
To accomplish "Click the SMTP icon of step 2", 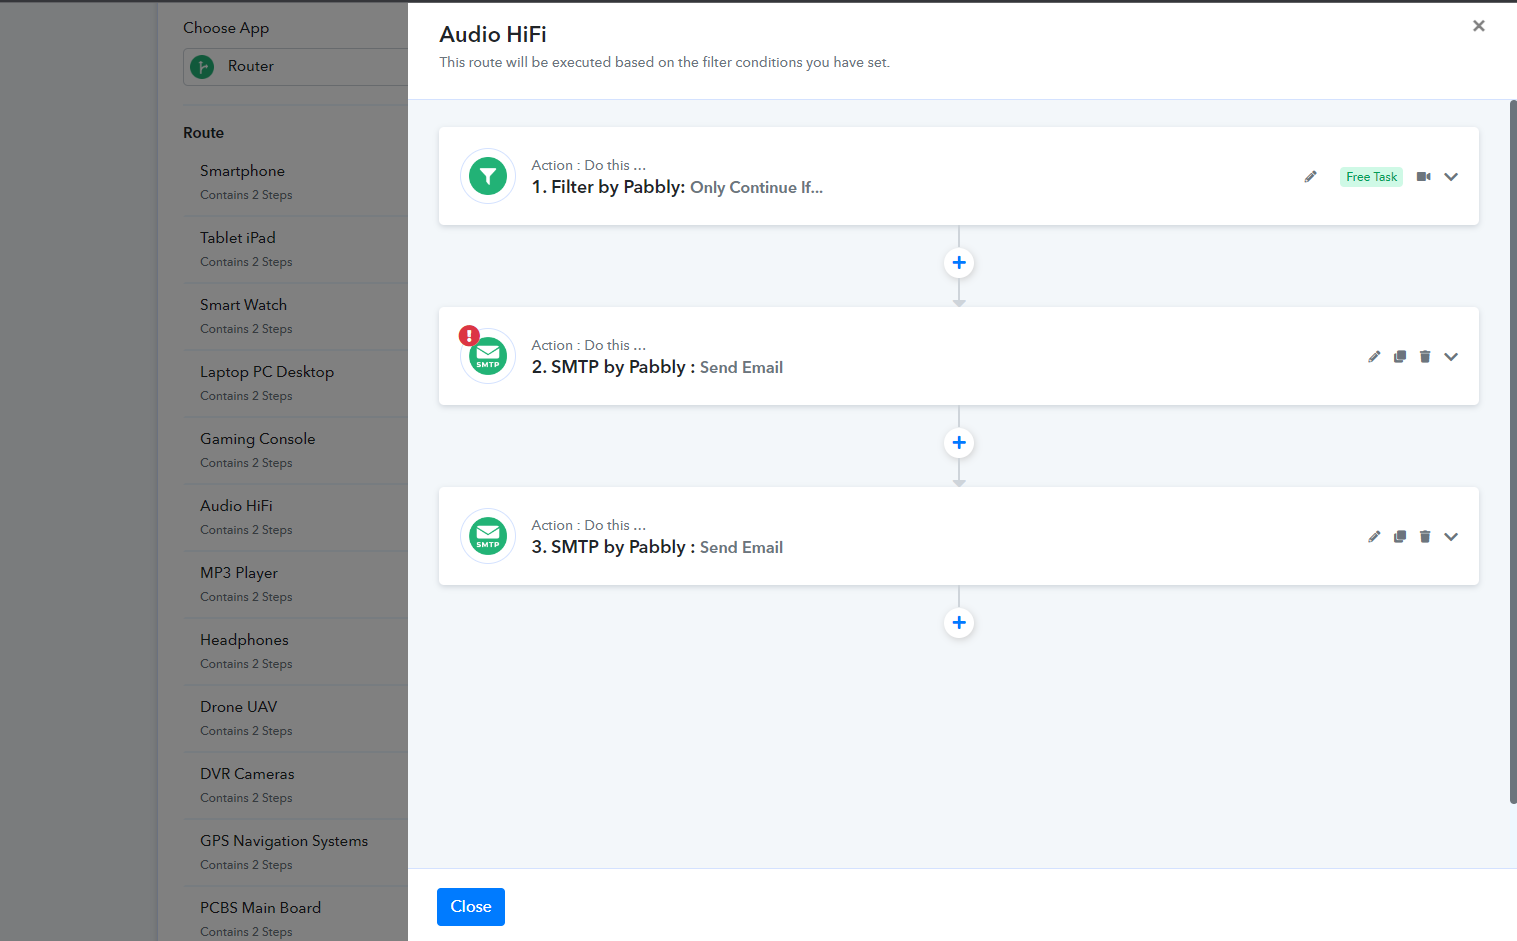I will point(488,356).
